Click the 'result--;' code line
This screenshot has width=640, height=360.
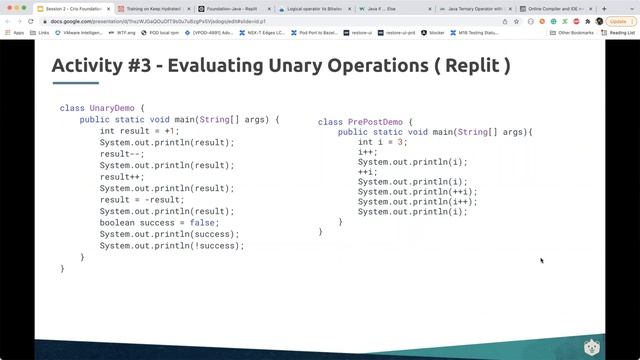click(x=122, y=154)
